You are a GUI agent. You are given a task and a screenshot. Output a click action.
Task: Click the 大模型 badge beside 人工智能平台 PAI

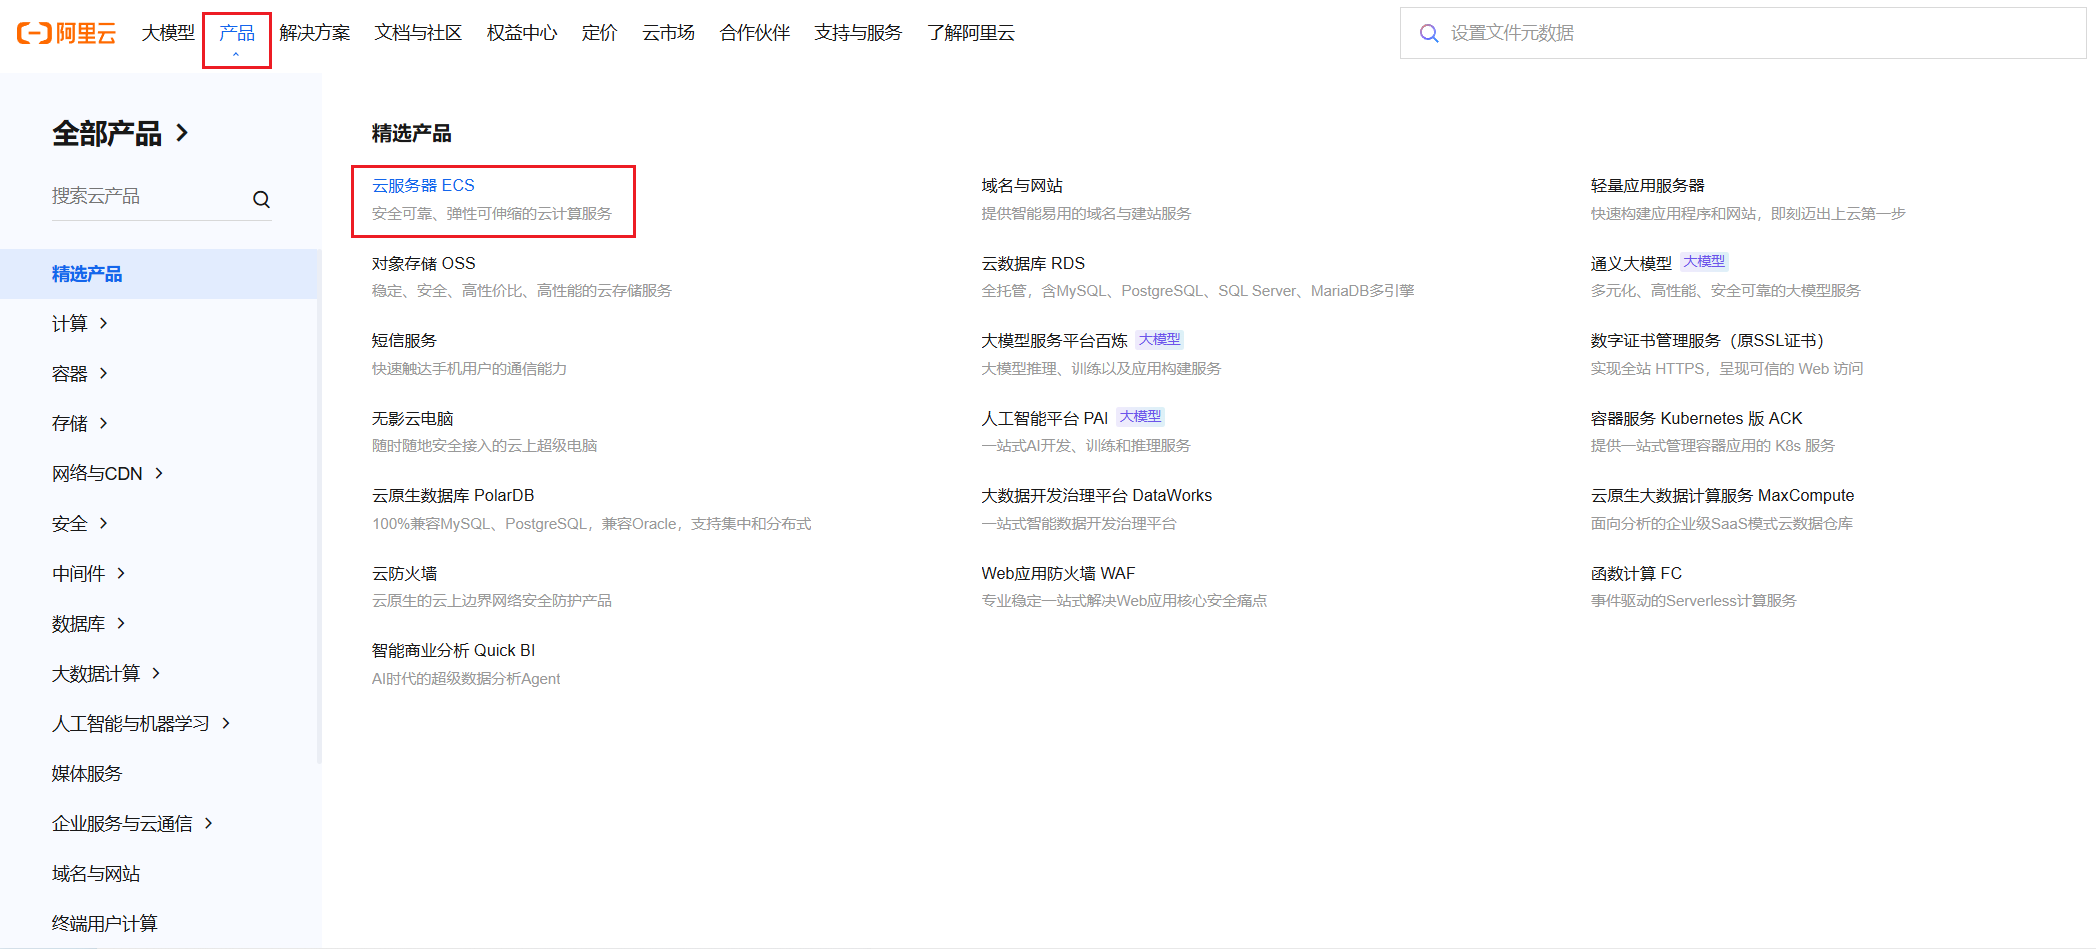tap(1141, 416)
